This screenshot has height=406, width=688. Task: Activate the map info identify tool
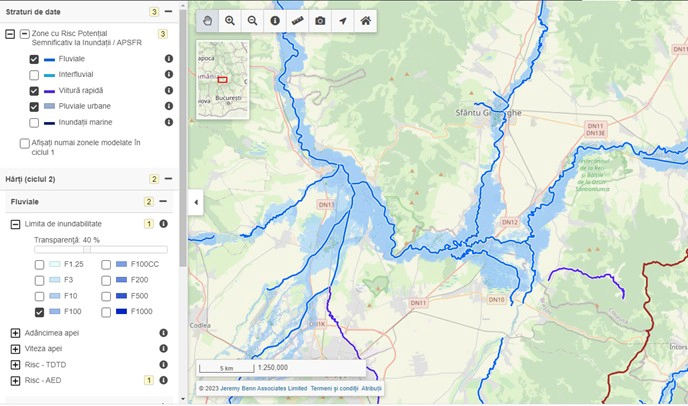click(275, 20)
